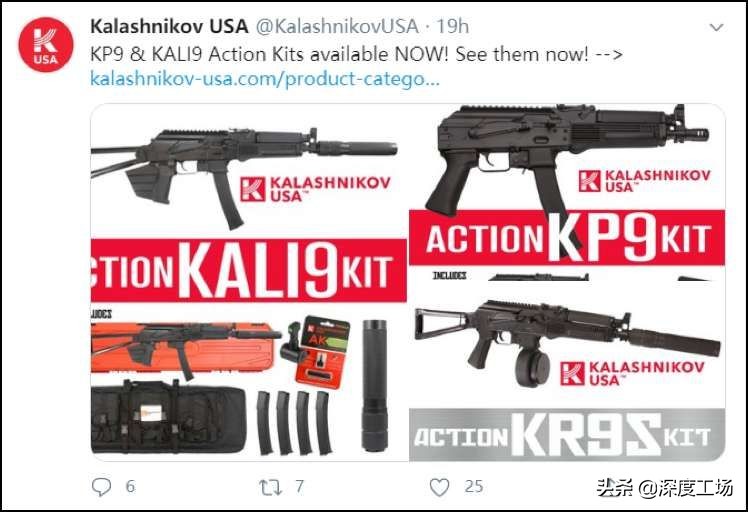Click the Kalashnikov USA display name

(169, 26)
